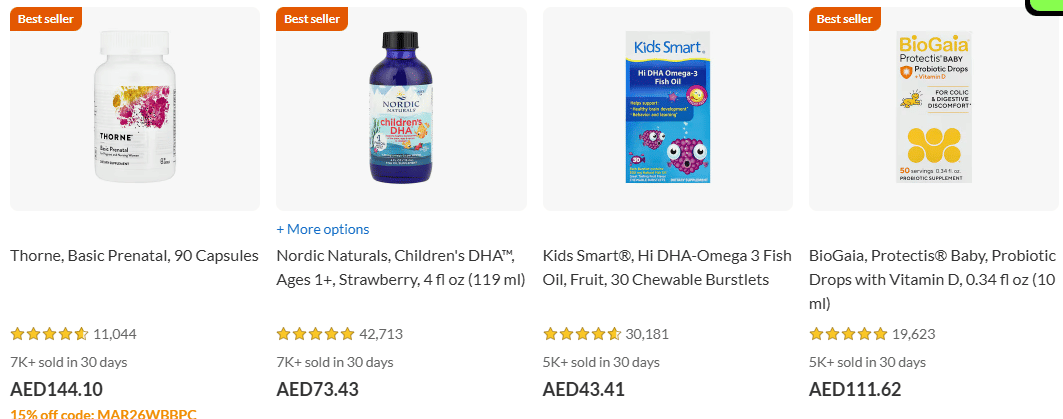1063x419 pixels.
Task: Click Best seller badge on BioGaia product
Action: 845,19
